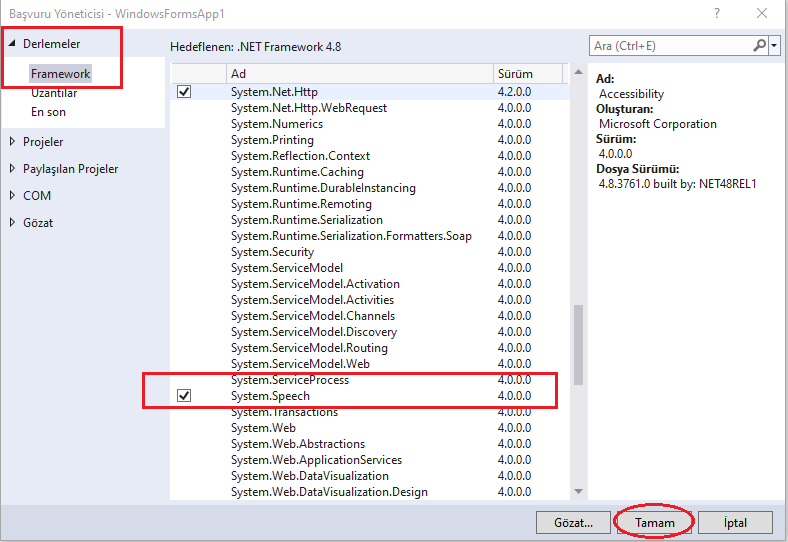
Task: Sort by the Ad column header
Action: 359,73
